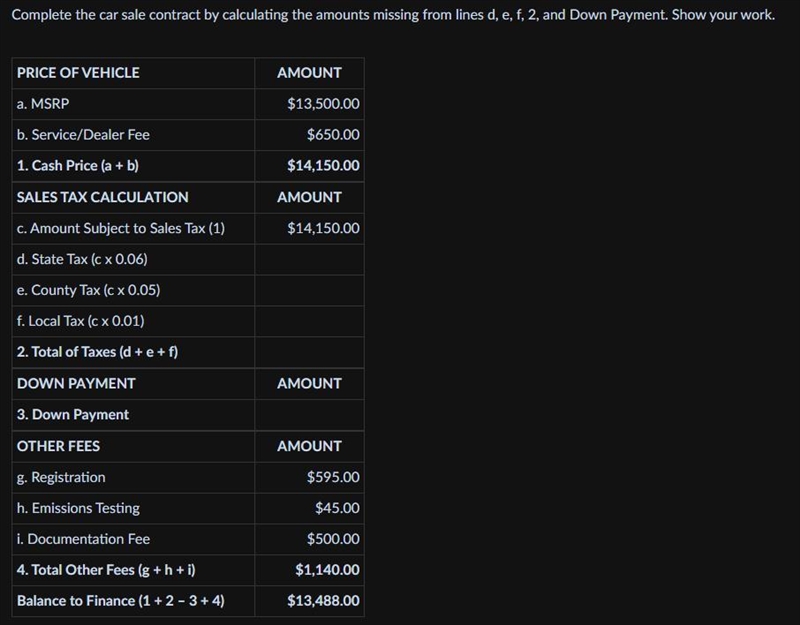The height and width of the screenshot is (625, 800).
Task: Click the empty State Tax amount cell
Action: click(309, 259)
